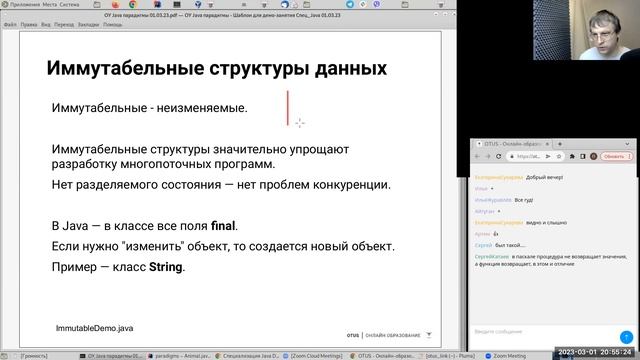
Task: Open Приложения in the top panel
Action: coord(25,4)
